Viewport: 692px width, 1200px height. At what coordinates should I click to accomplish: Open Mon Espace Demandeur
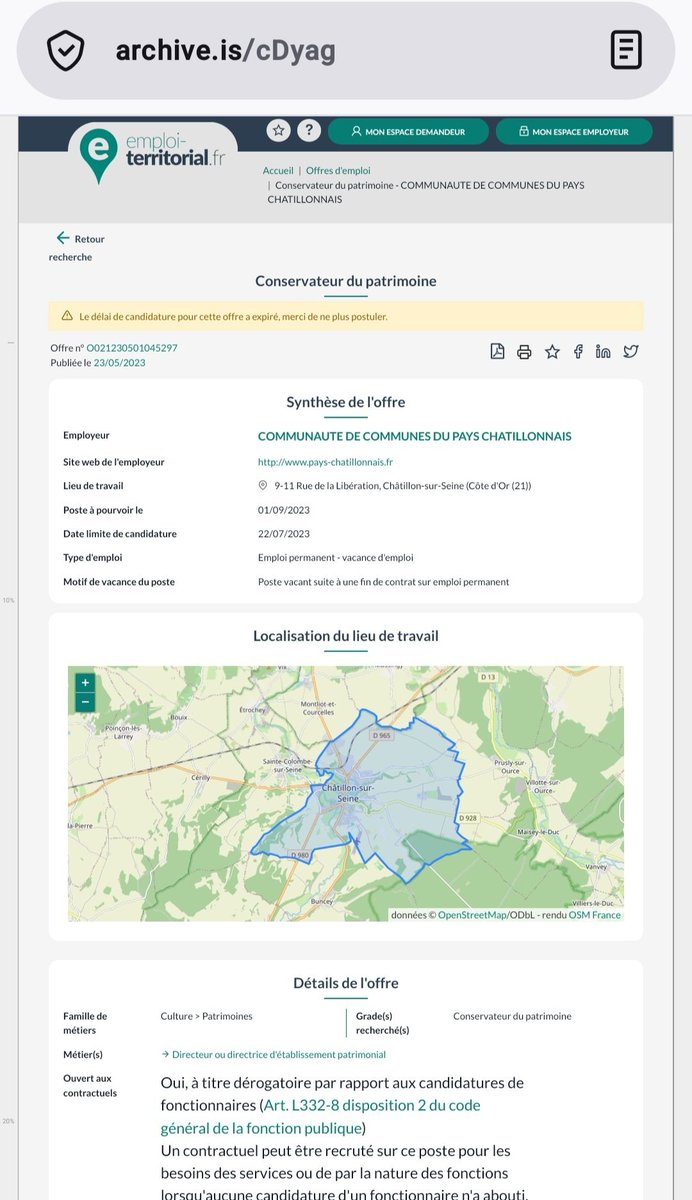pos(409,131)
